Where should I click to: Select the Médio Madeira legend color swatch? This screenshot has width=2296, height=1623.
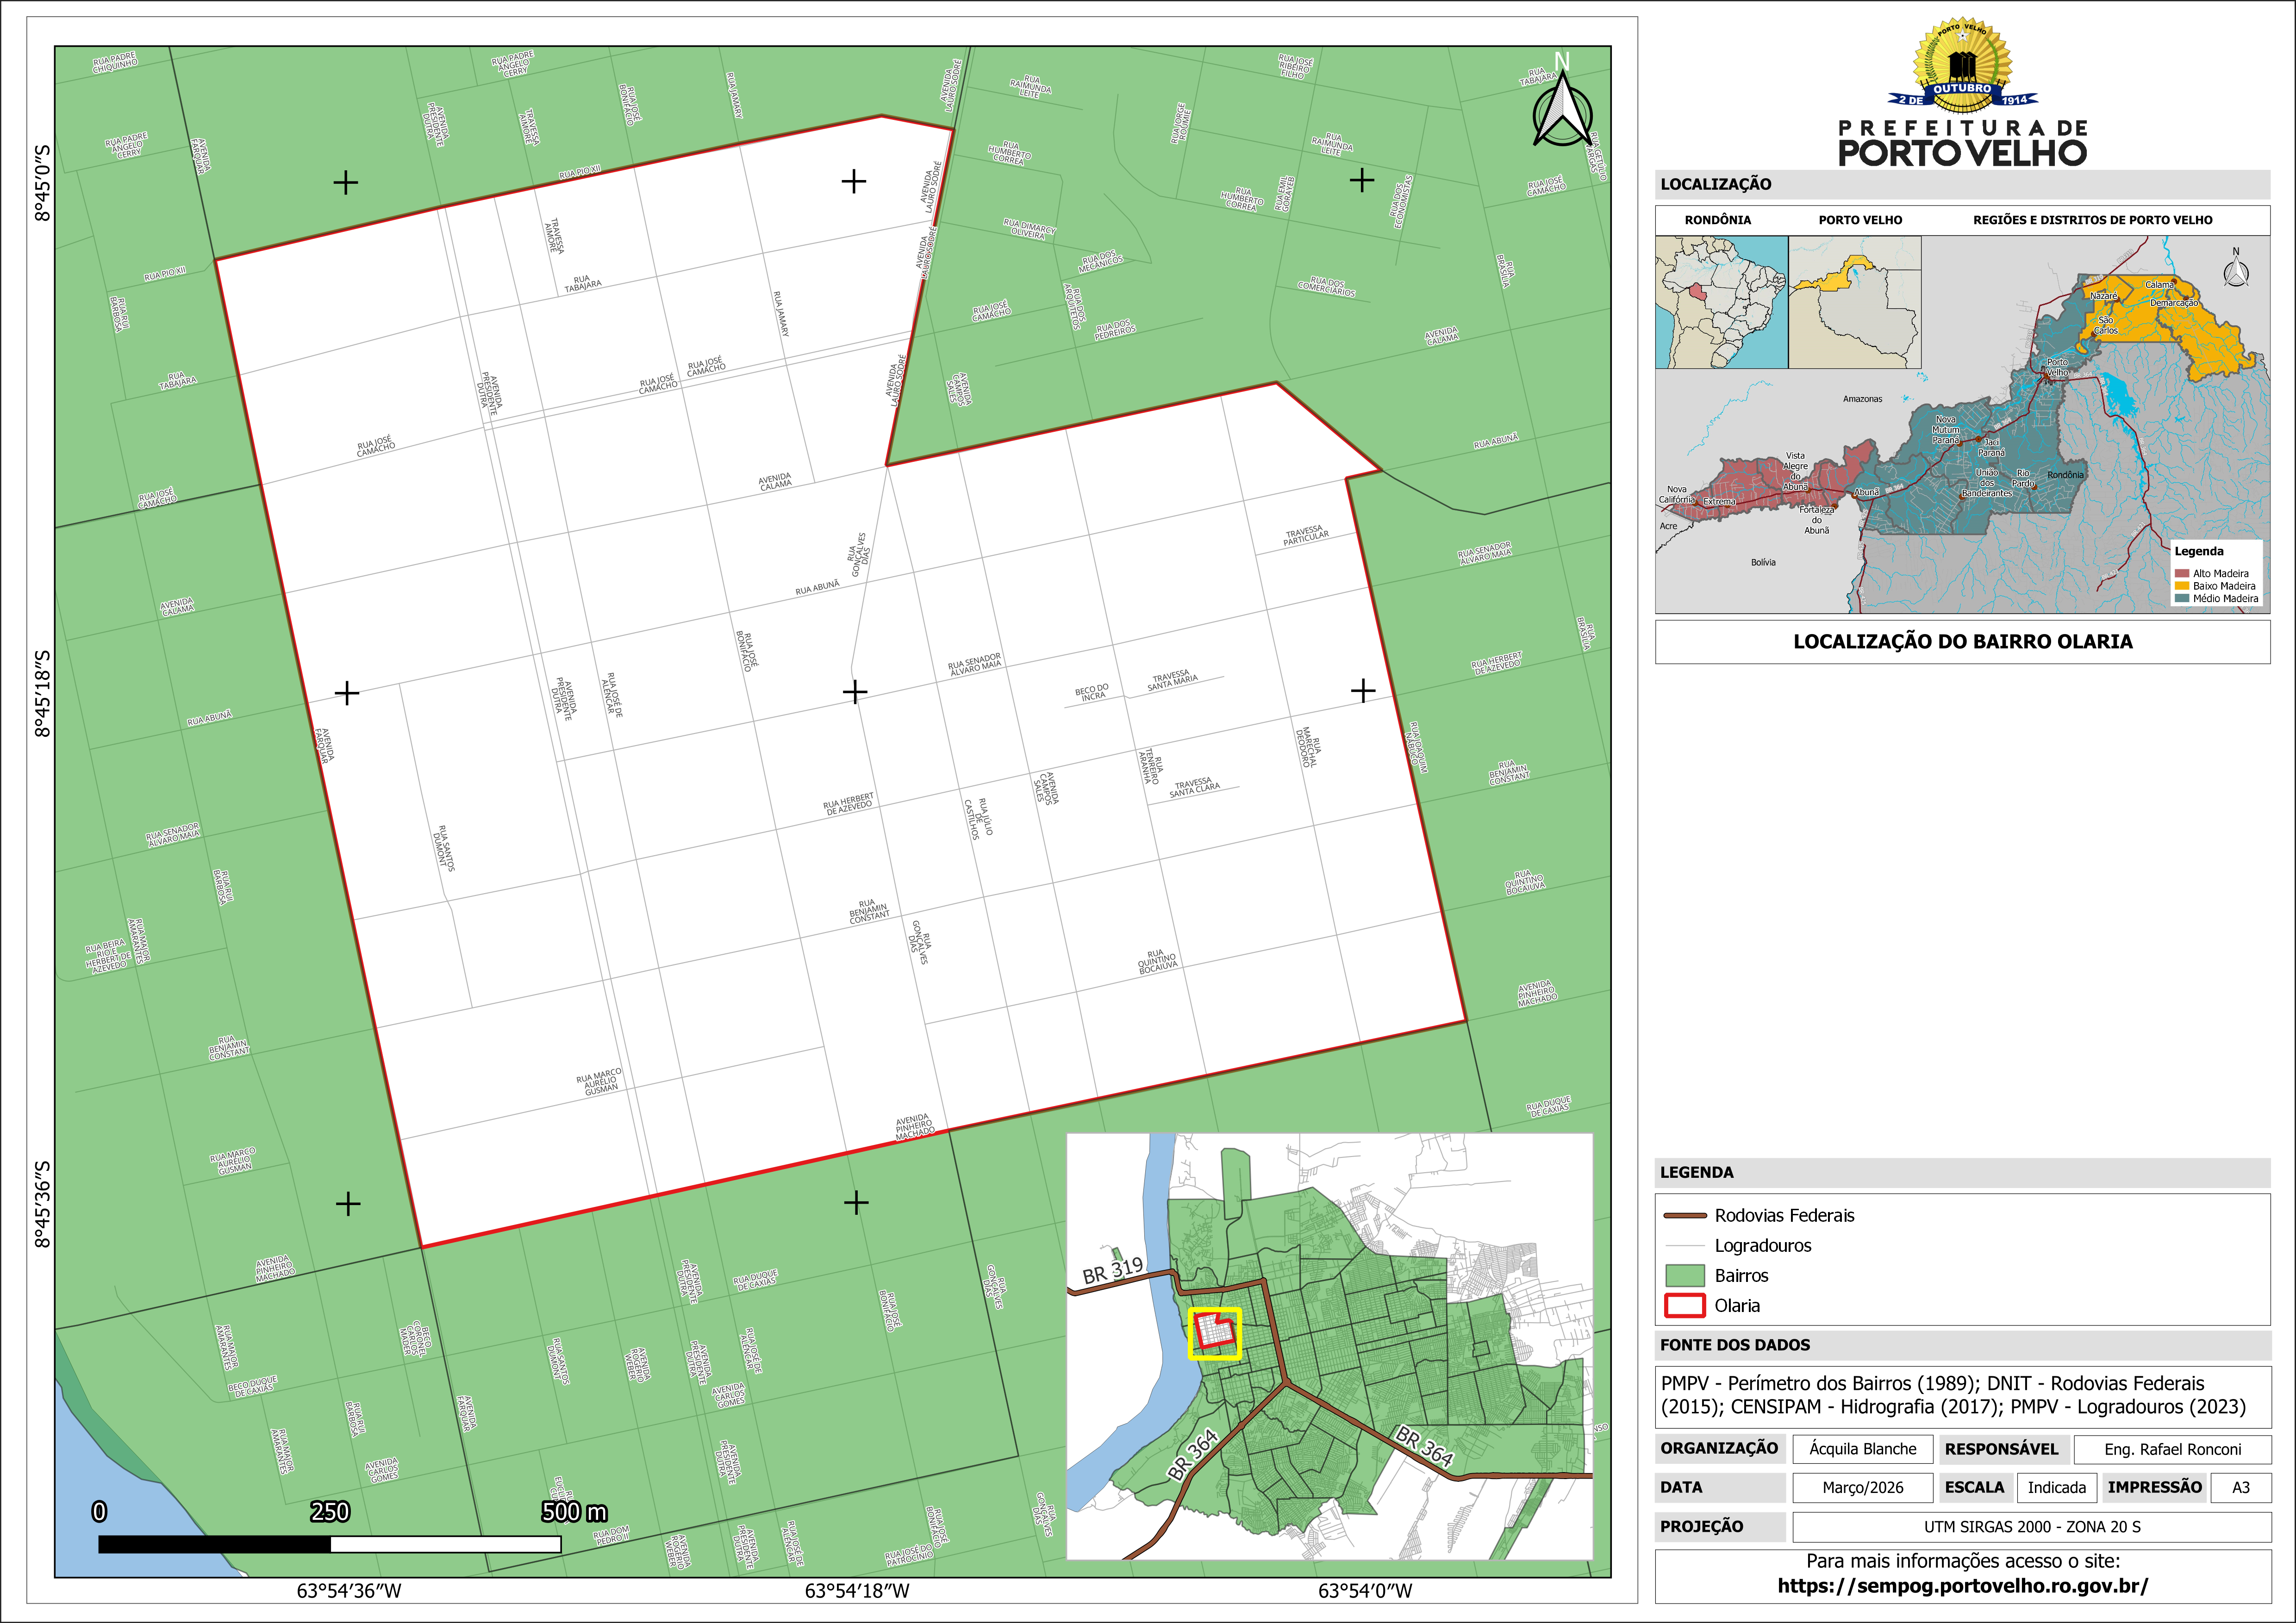pos(2182,598)
